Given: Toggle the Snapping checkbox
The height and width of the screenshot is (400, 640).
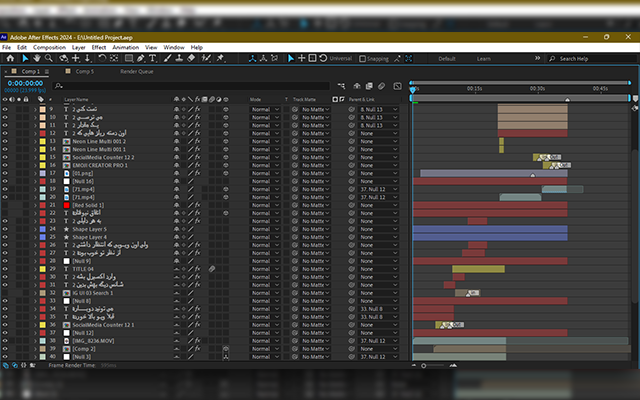Looking at the screenshot, I should [x=362, y=59].
